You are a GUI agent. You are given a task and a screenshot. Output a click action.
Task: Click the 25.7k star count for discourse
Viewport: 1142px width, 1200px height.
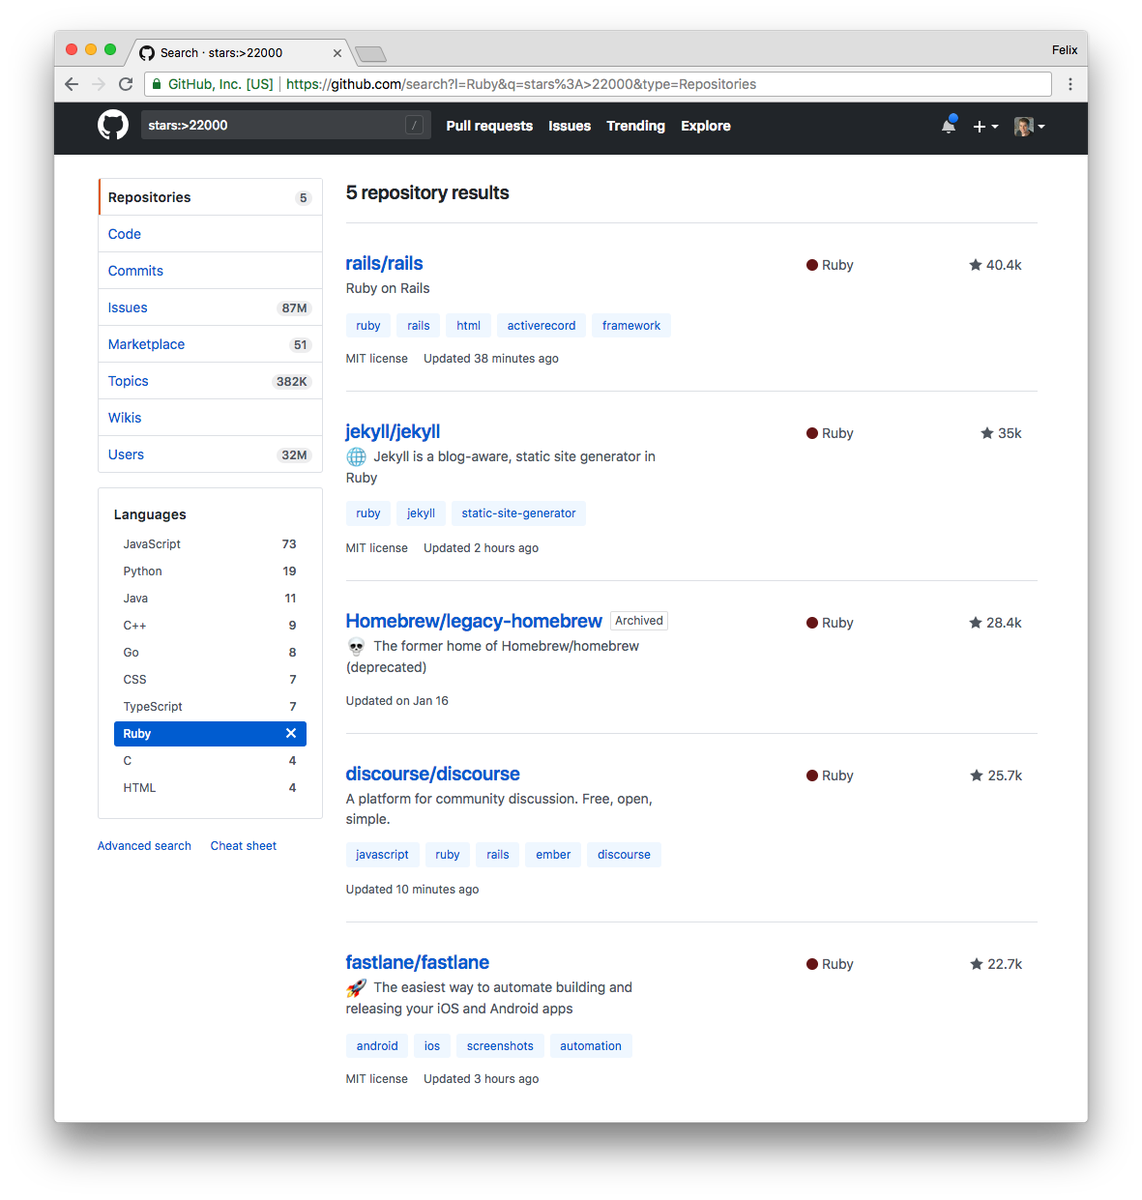[x=996, y=775]
